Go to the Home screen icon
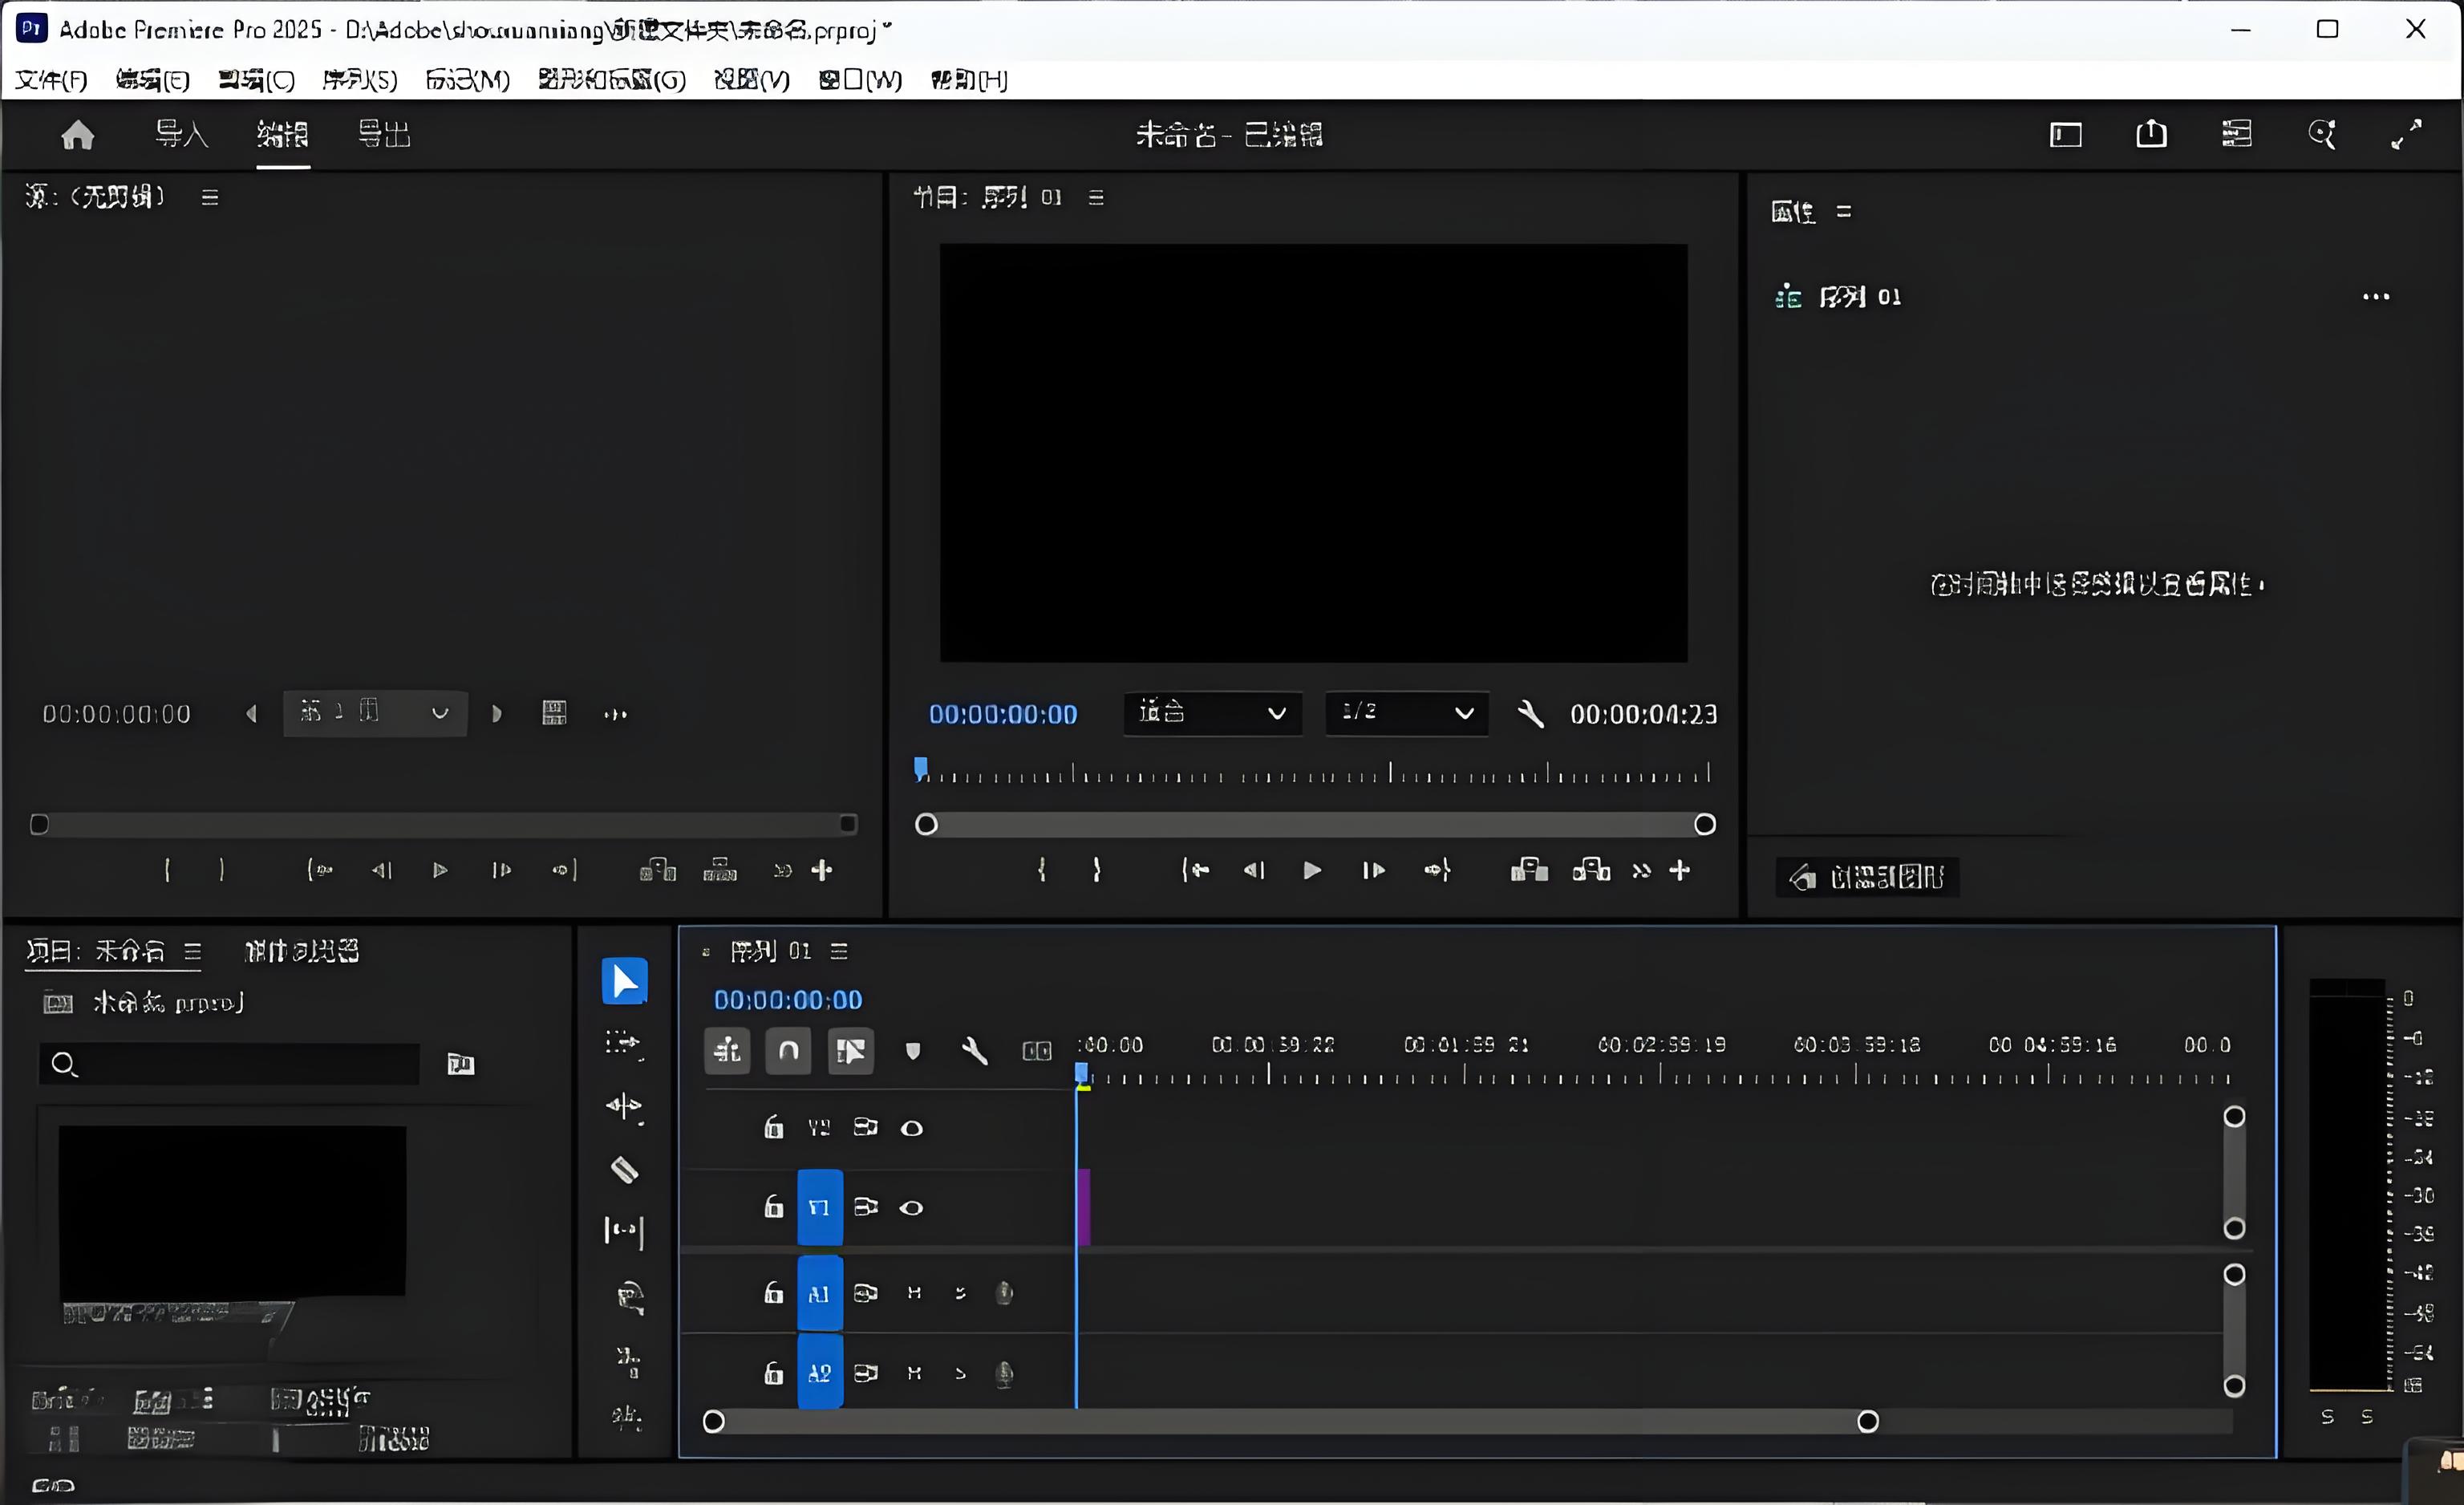The image size is (2464, 1505). (77, 135)
